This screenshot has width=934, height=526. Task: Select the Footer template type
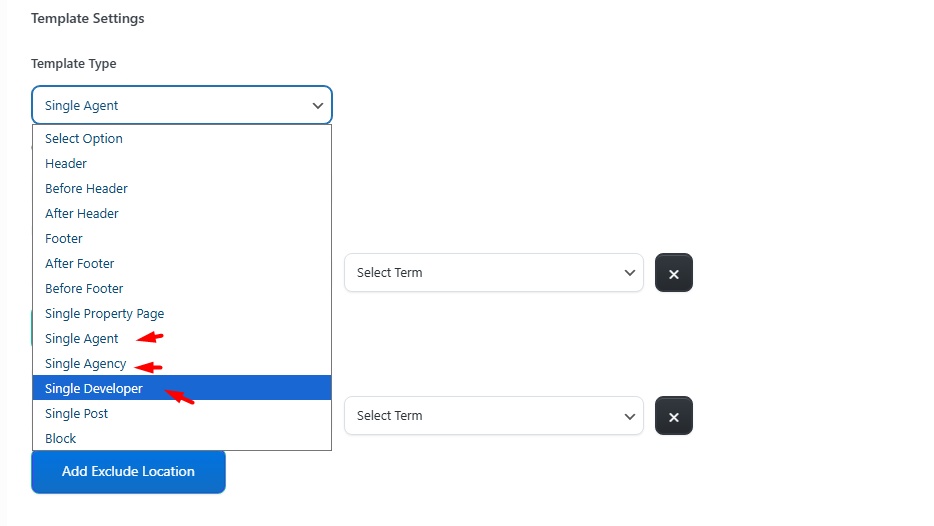[x=64, y=239]
